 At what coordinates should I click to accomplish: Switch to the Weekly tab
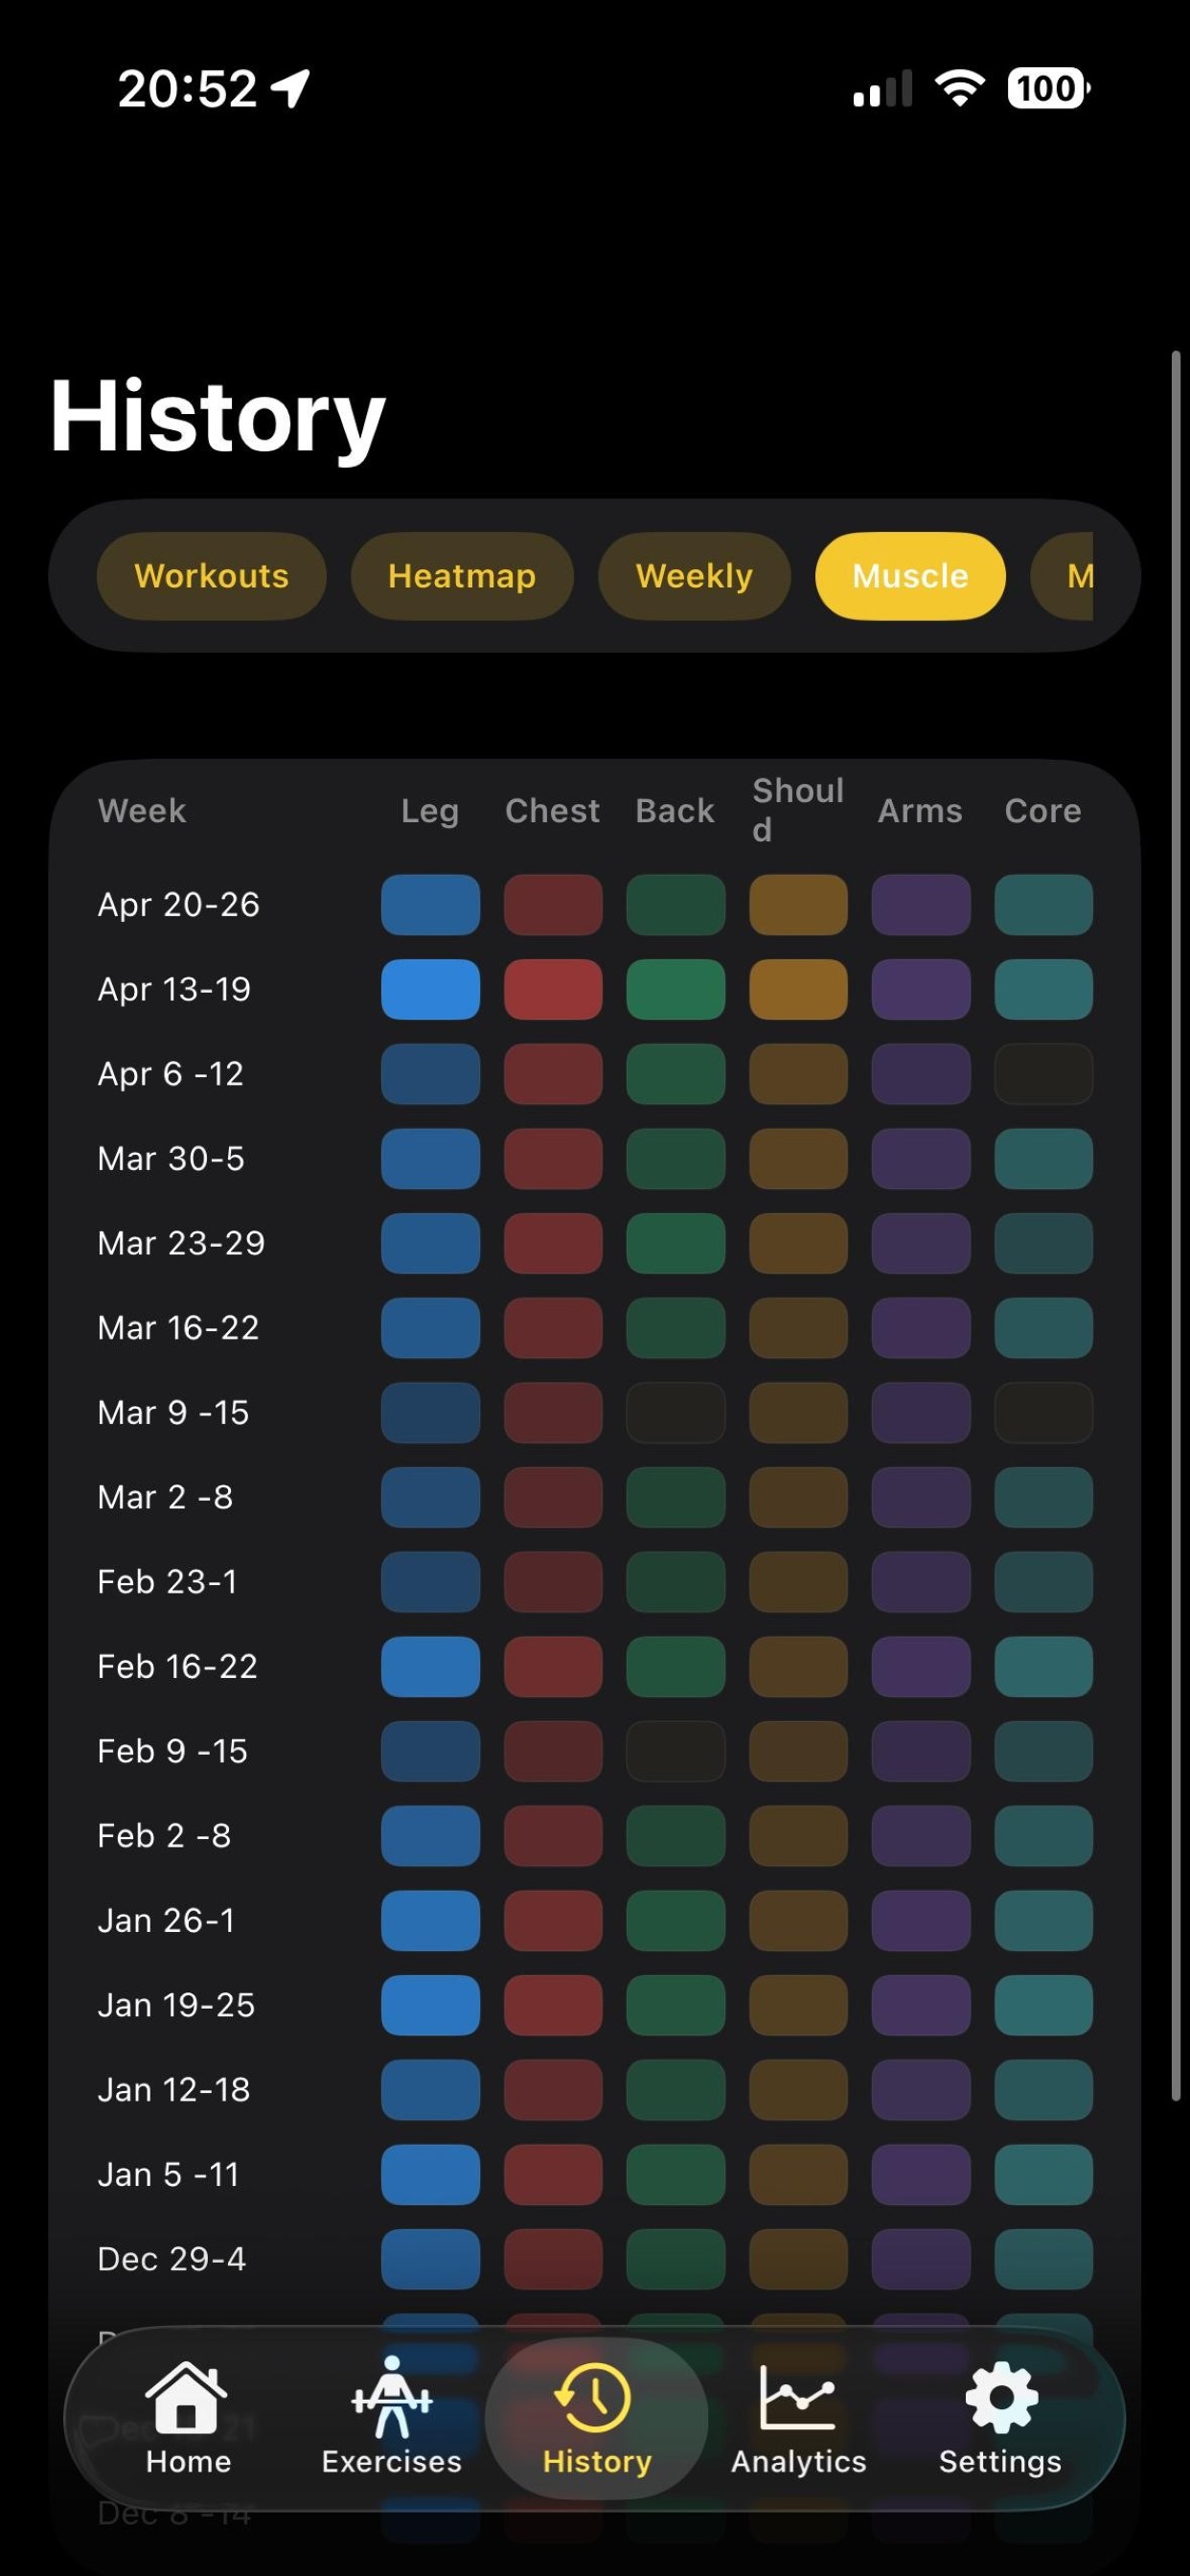694,576
